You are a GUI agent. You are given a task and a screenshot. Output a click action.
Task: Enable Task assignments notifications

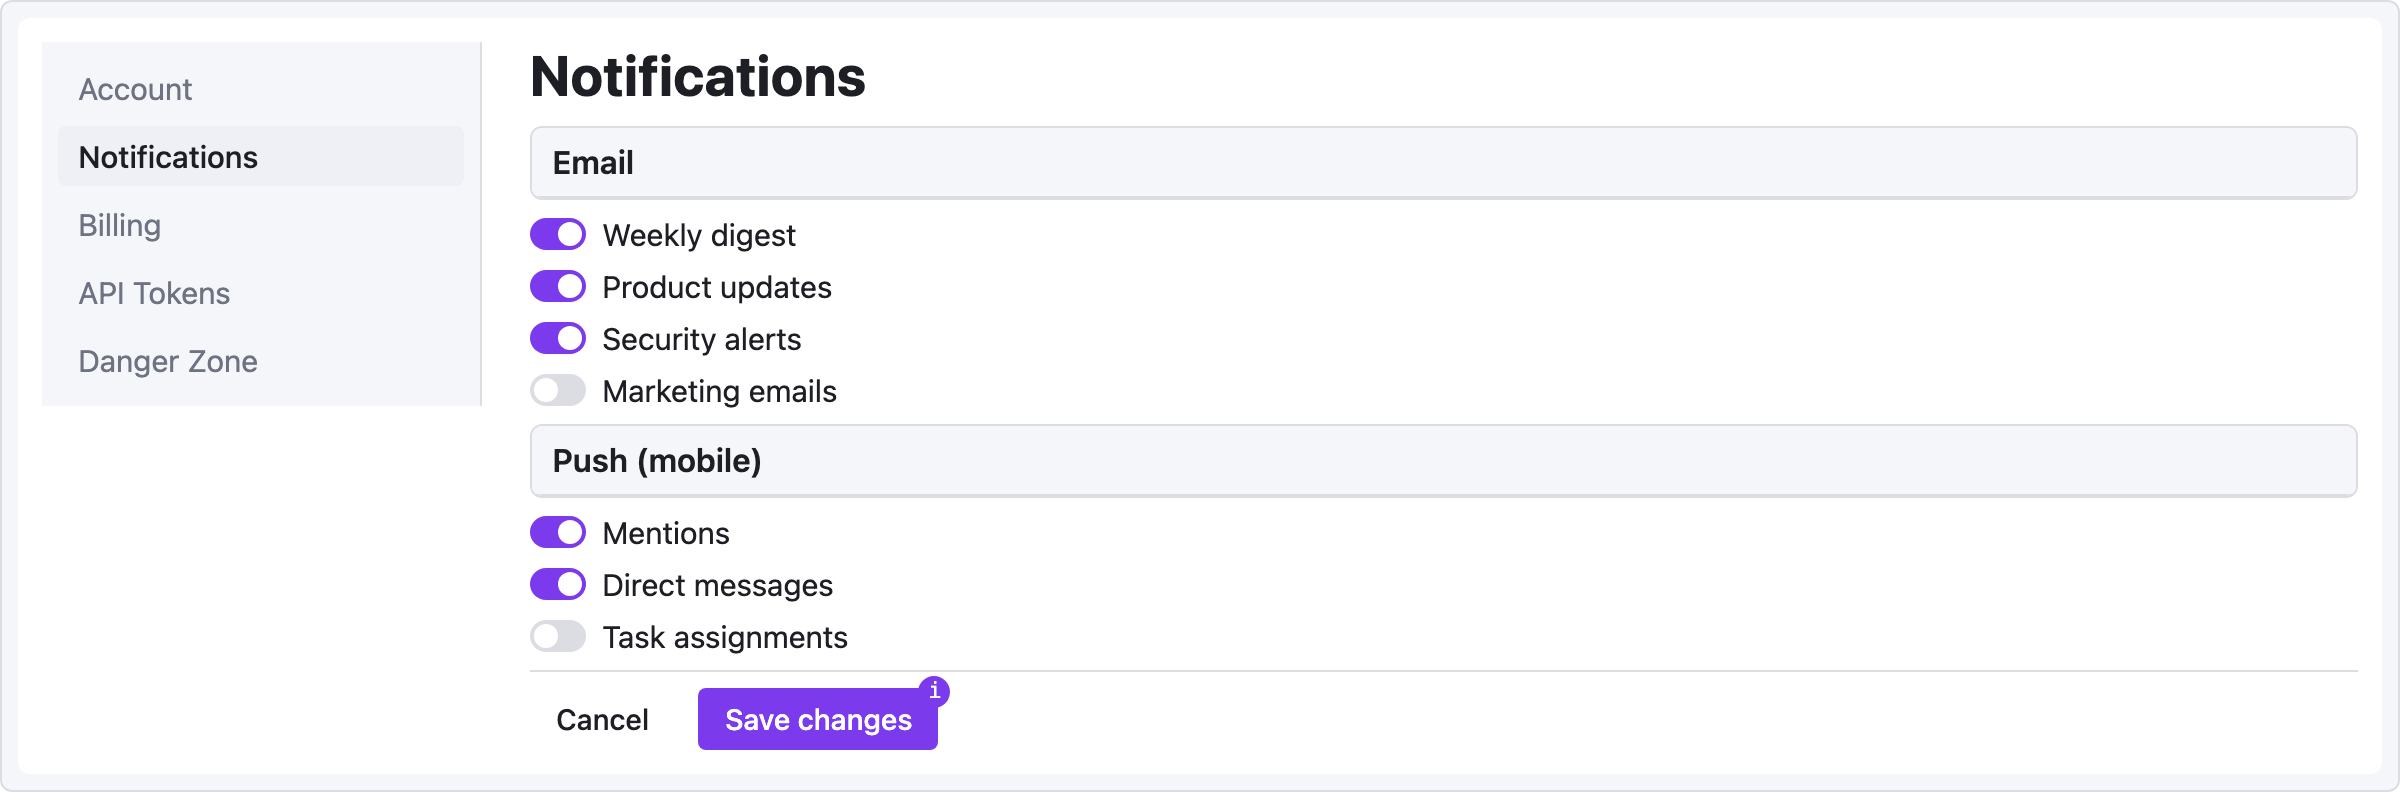tap(558, 637)
